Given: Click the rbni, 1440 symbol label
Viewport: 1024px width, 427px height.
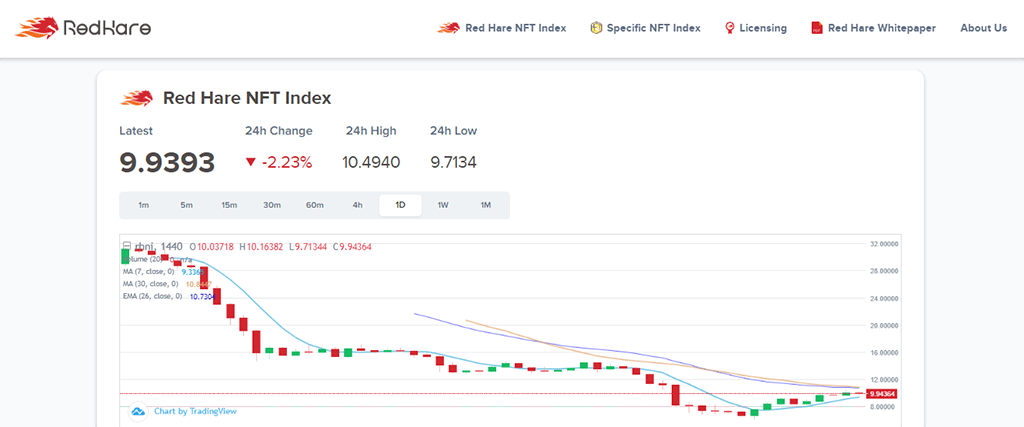Looking at the screenshot, I should [x=159, y=247].
